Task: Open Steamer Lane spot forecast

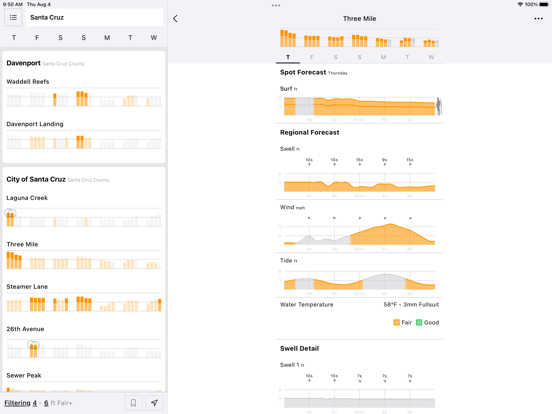Action: point(84,299)
